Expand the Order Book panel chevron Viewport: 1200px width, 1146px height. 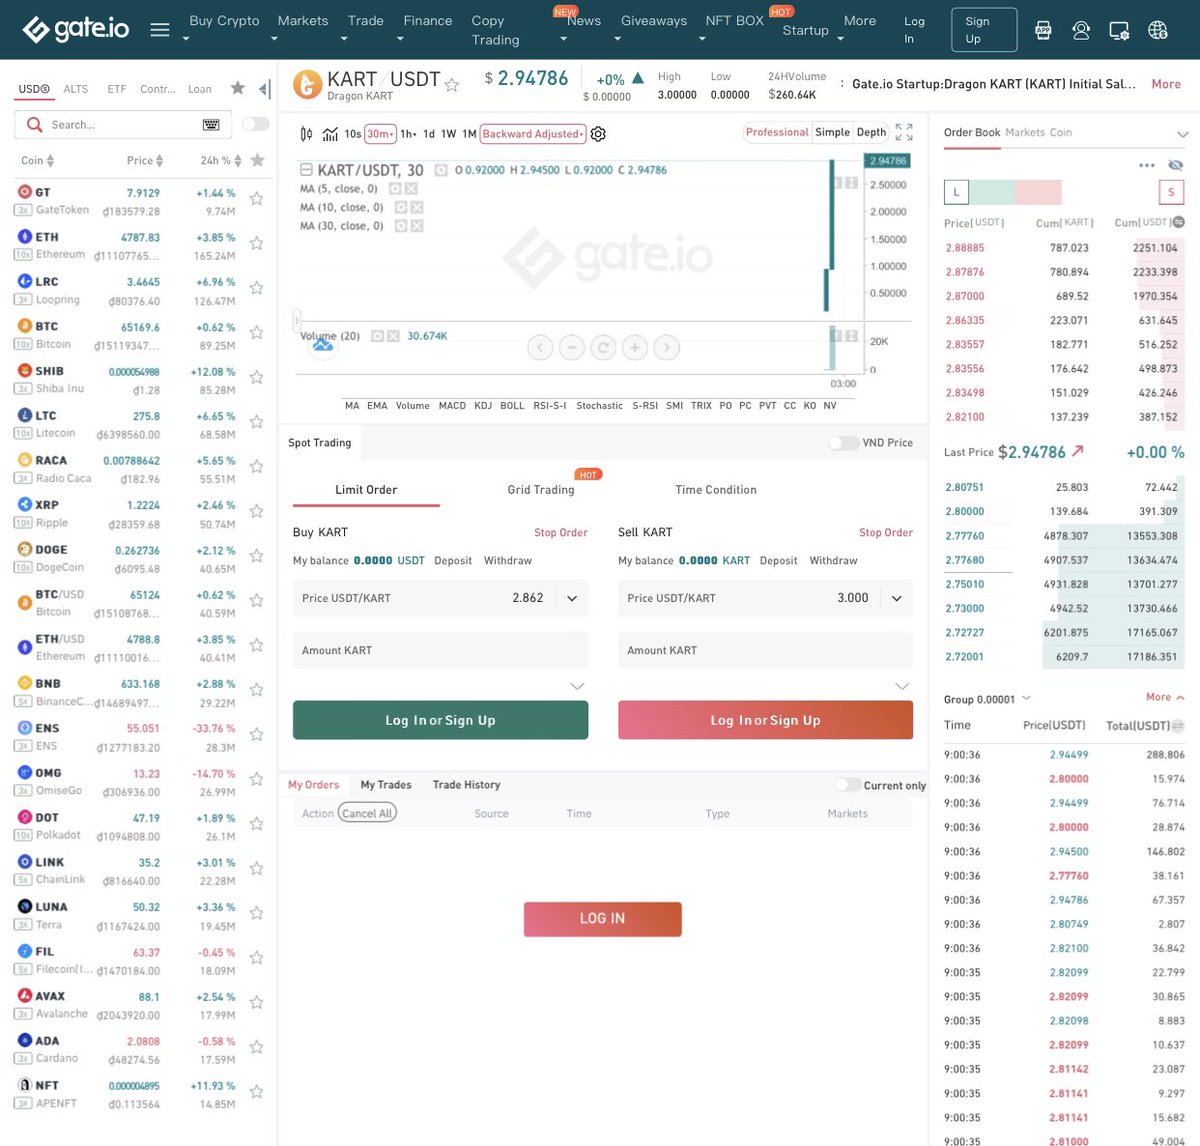pos(1182,134)
